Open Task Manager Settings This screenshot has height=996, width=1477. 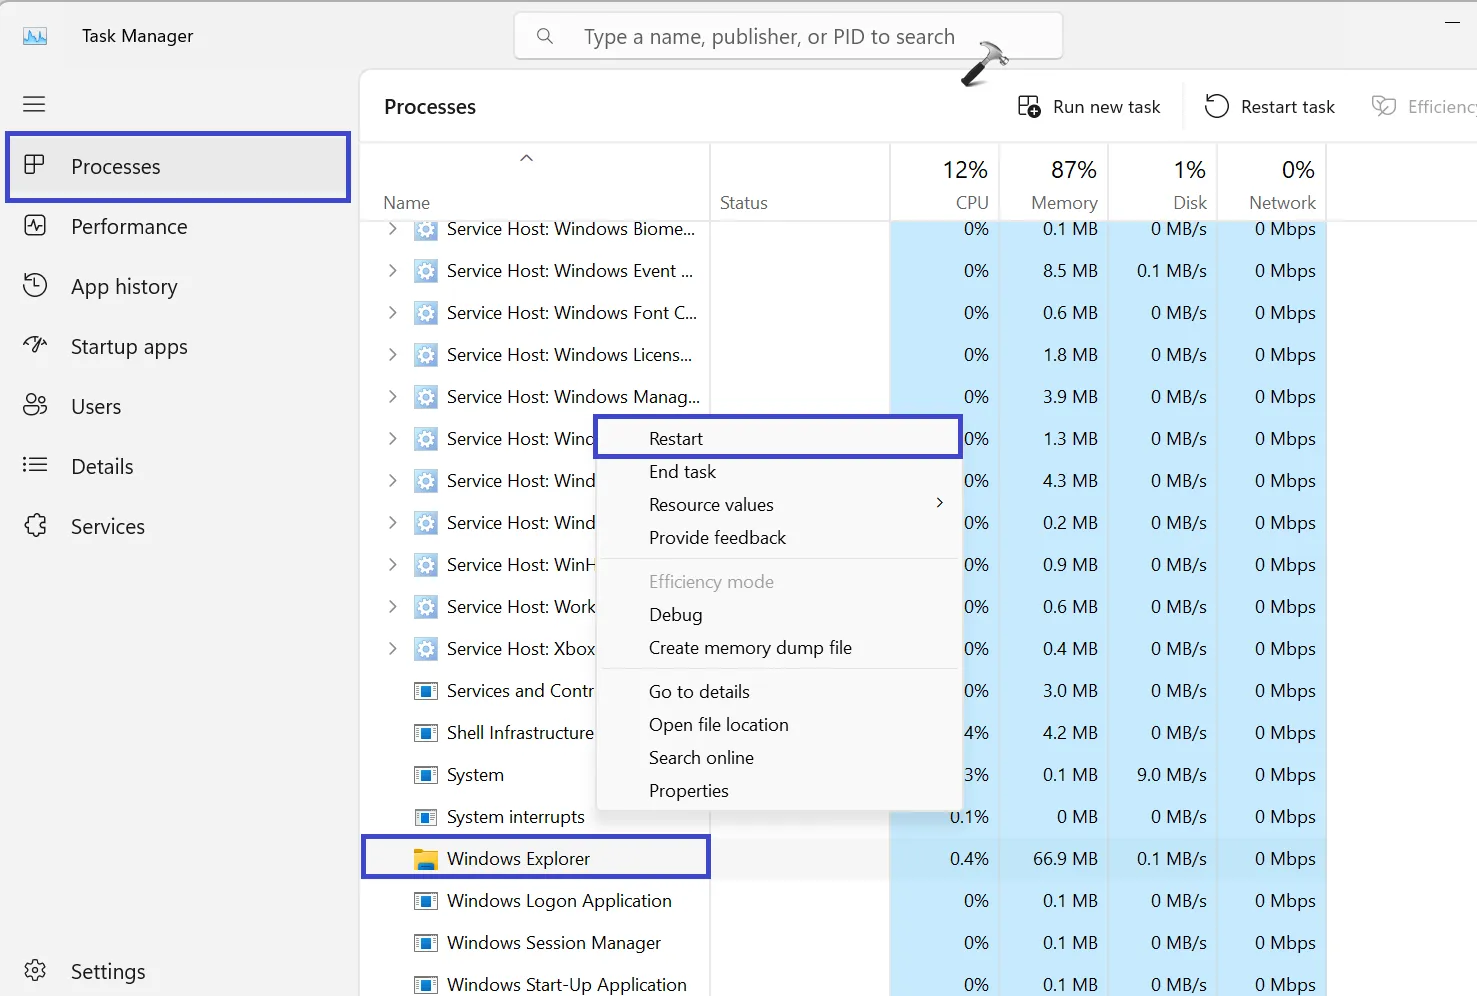pyautogui.click(x=108, y=970)
